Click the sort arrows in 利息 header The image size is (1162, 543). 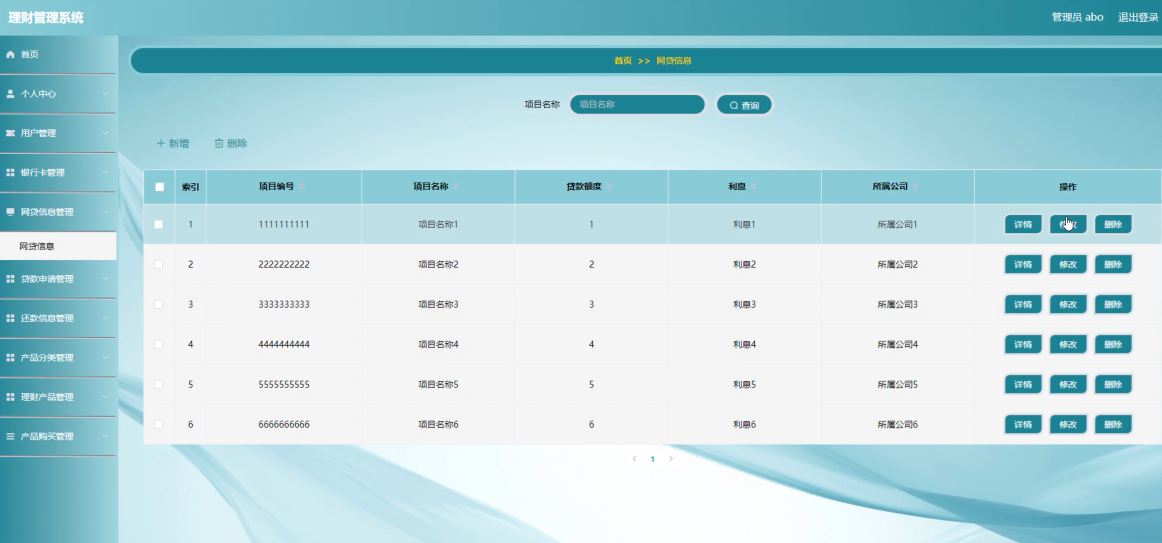754,187
